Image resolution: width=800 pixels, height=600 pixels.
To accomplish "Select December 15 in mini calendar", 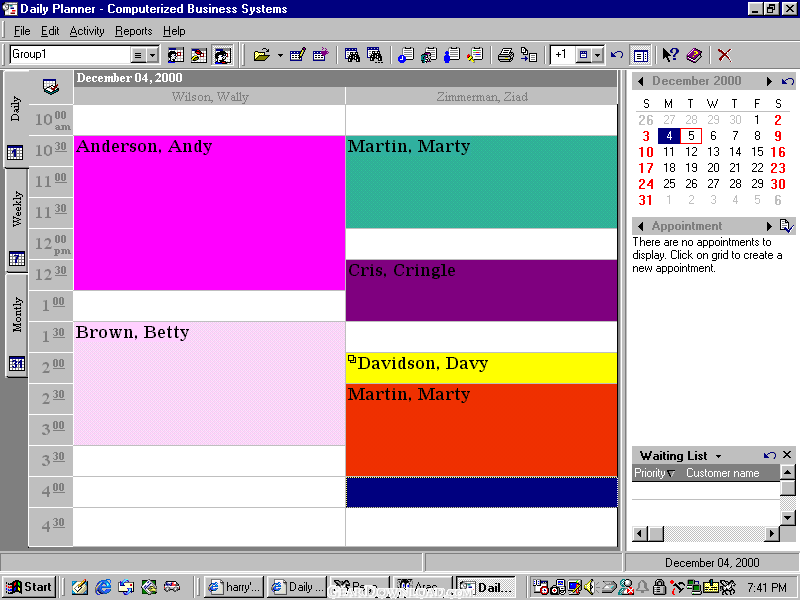I will (757, 152).
